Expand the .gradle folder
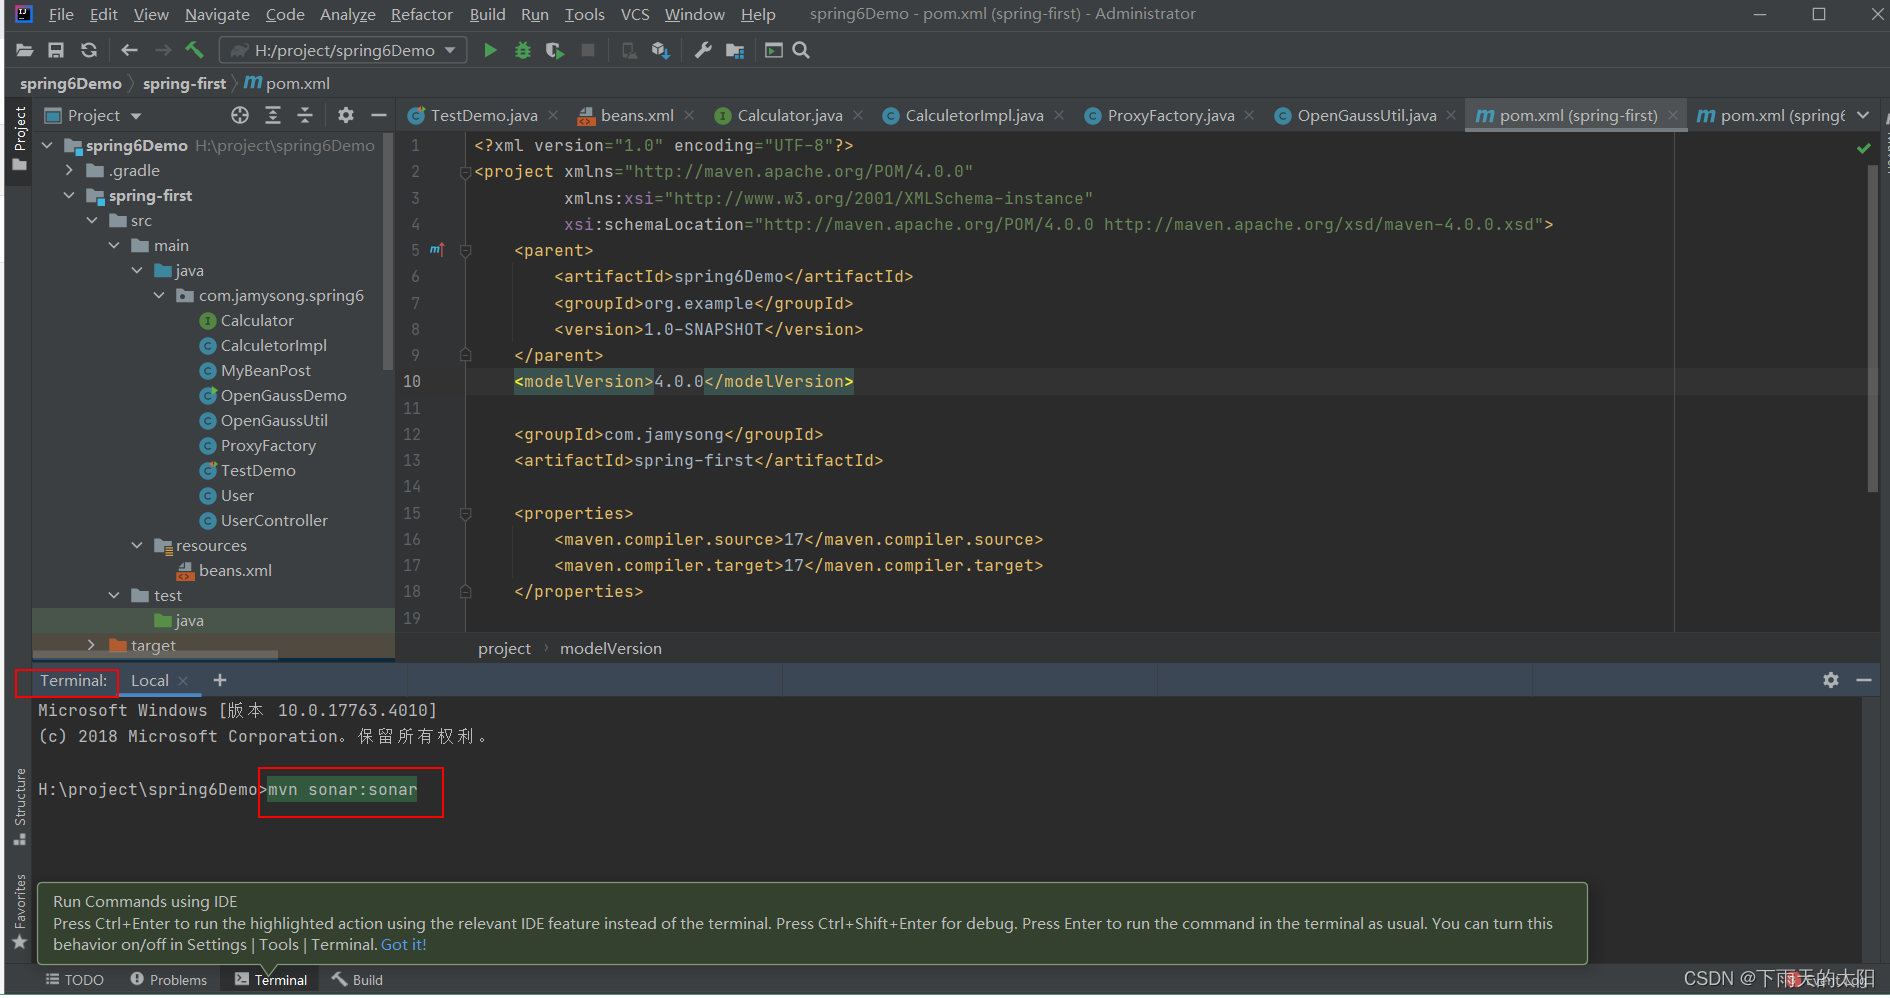Image resolution: width=1890 pixels, height=998 pixels. (69, 171)
